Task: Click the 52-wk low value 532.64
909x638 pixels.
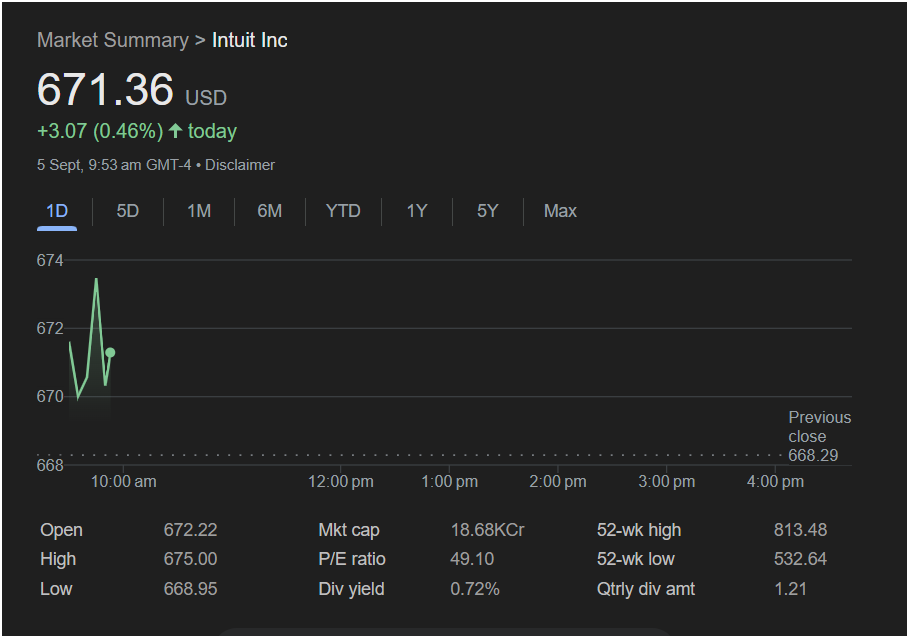Action: [x=801, y=559]
